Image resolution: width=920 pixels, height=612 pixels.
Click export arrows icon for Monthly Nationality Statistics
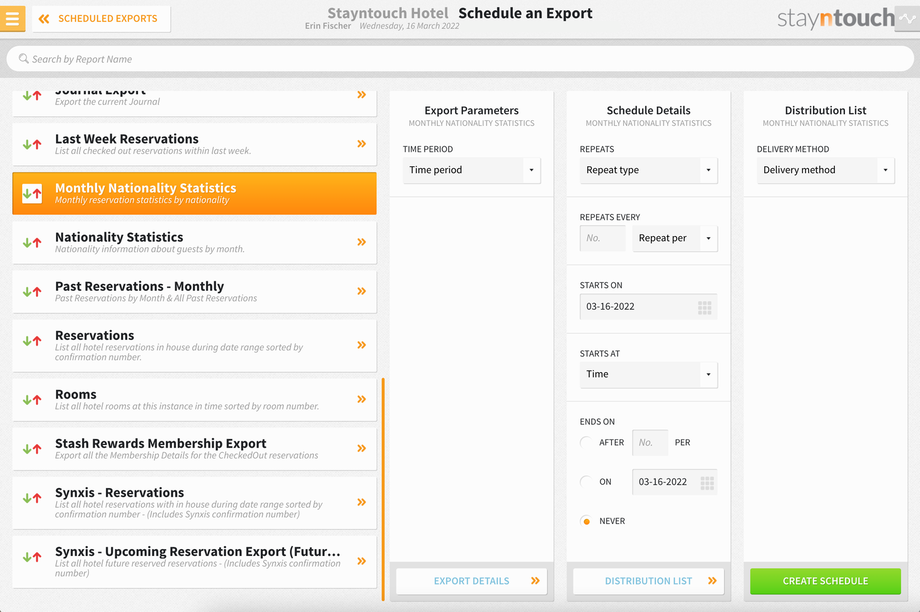coord(32,193)
